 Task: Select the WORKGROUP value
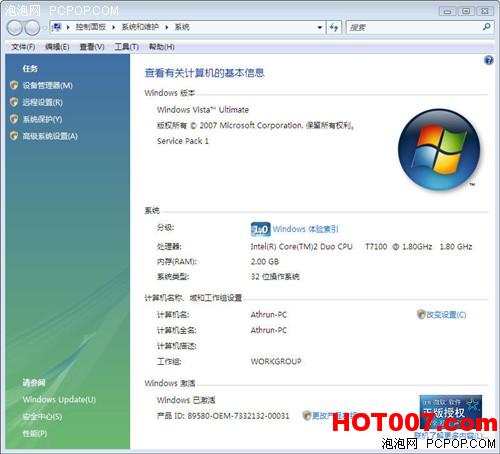[276, 361]
